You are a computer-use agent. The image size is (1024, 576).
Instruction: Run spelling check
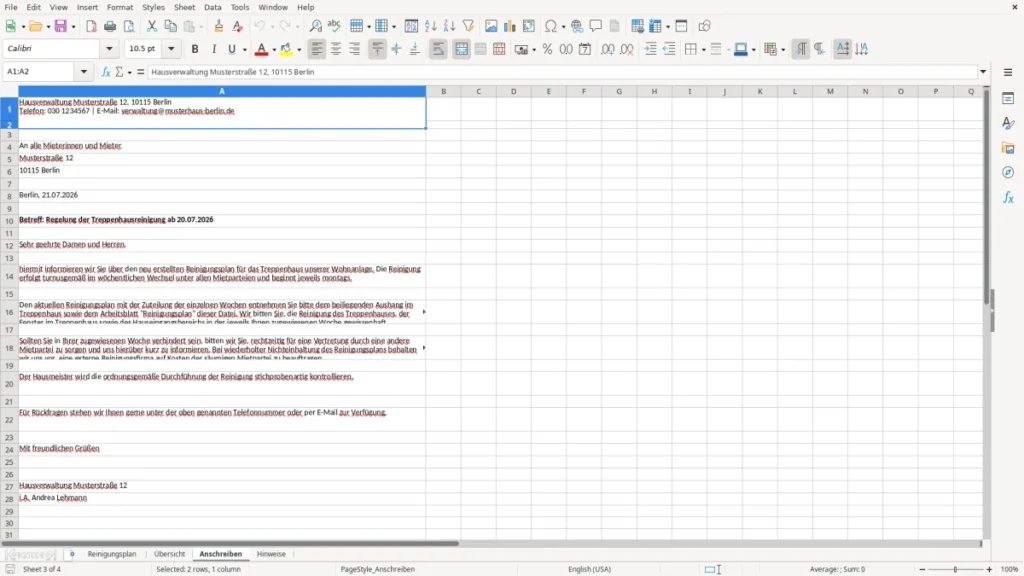coord(334,26)
